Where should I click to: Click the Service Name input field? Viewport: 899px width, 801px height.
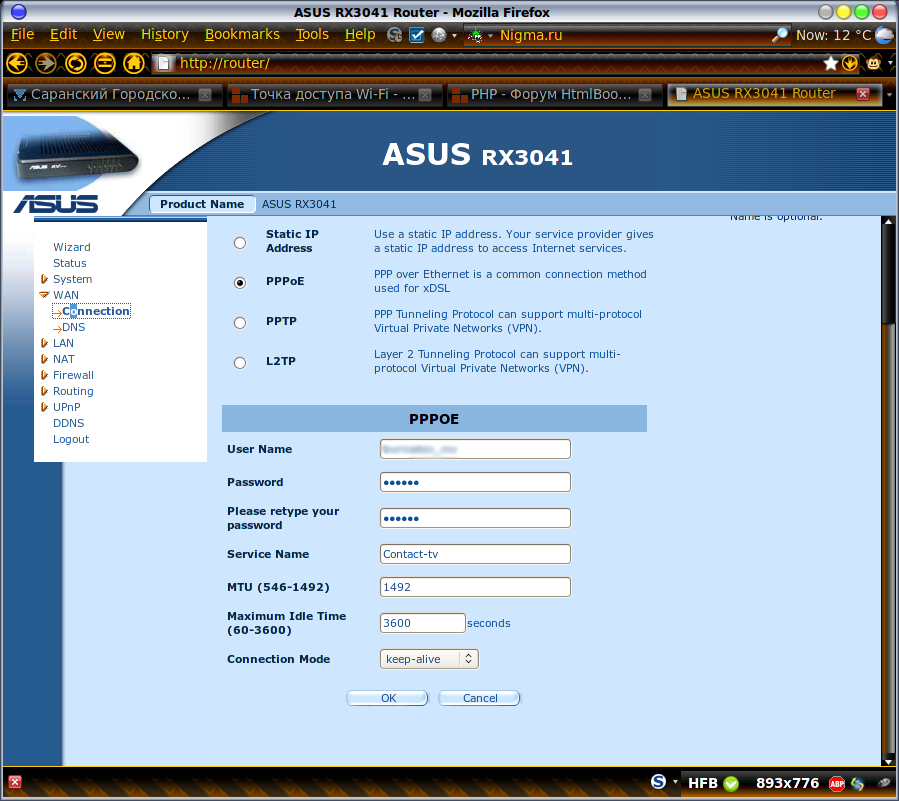click(x=475, y=554)
